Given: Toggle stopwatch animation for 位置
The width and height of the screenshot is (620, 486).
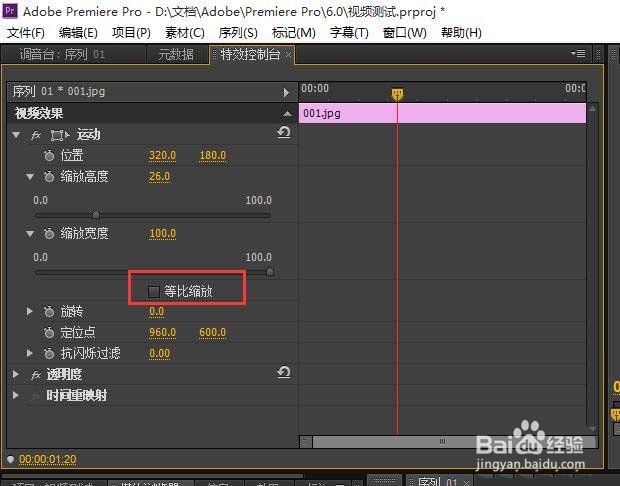Looking at the screenshot, I should tap(49, 155).
